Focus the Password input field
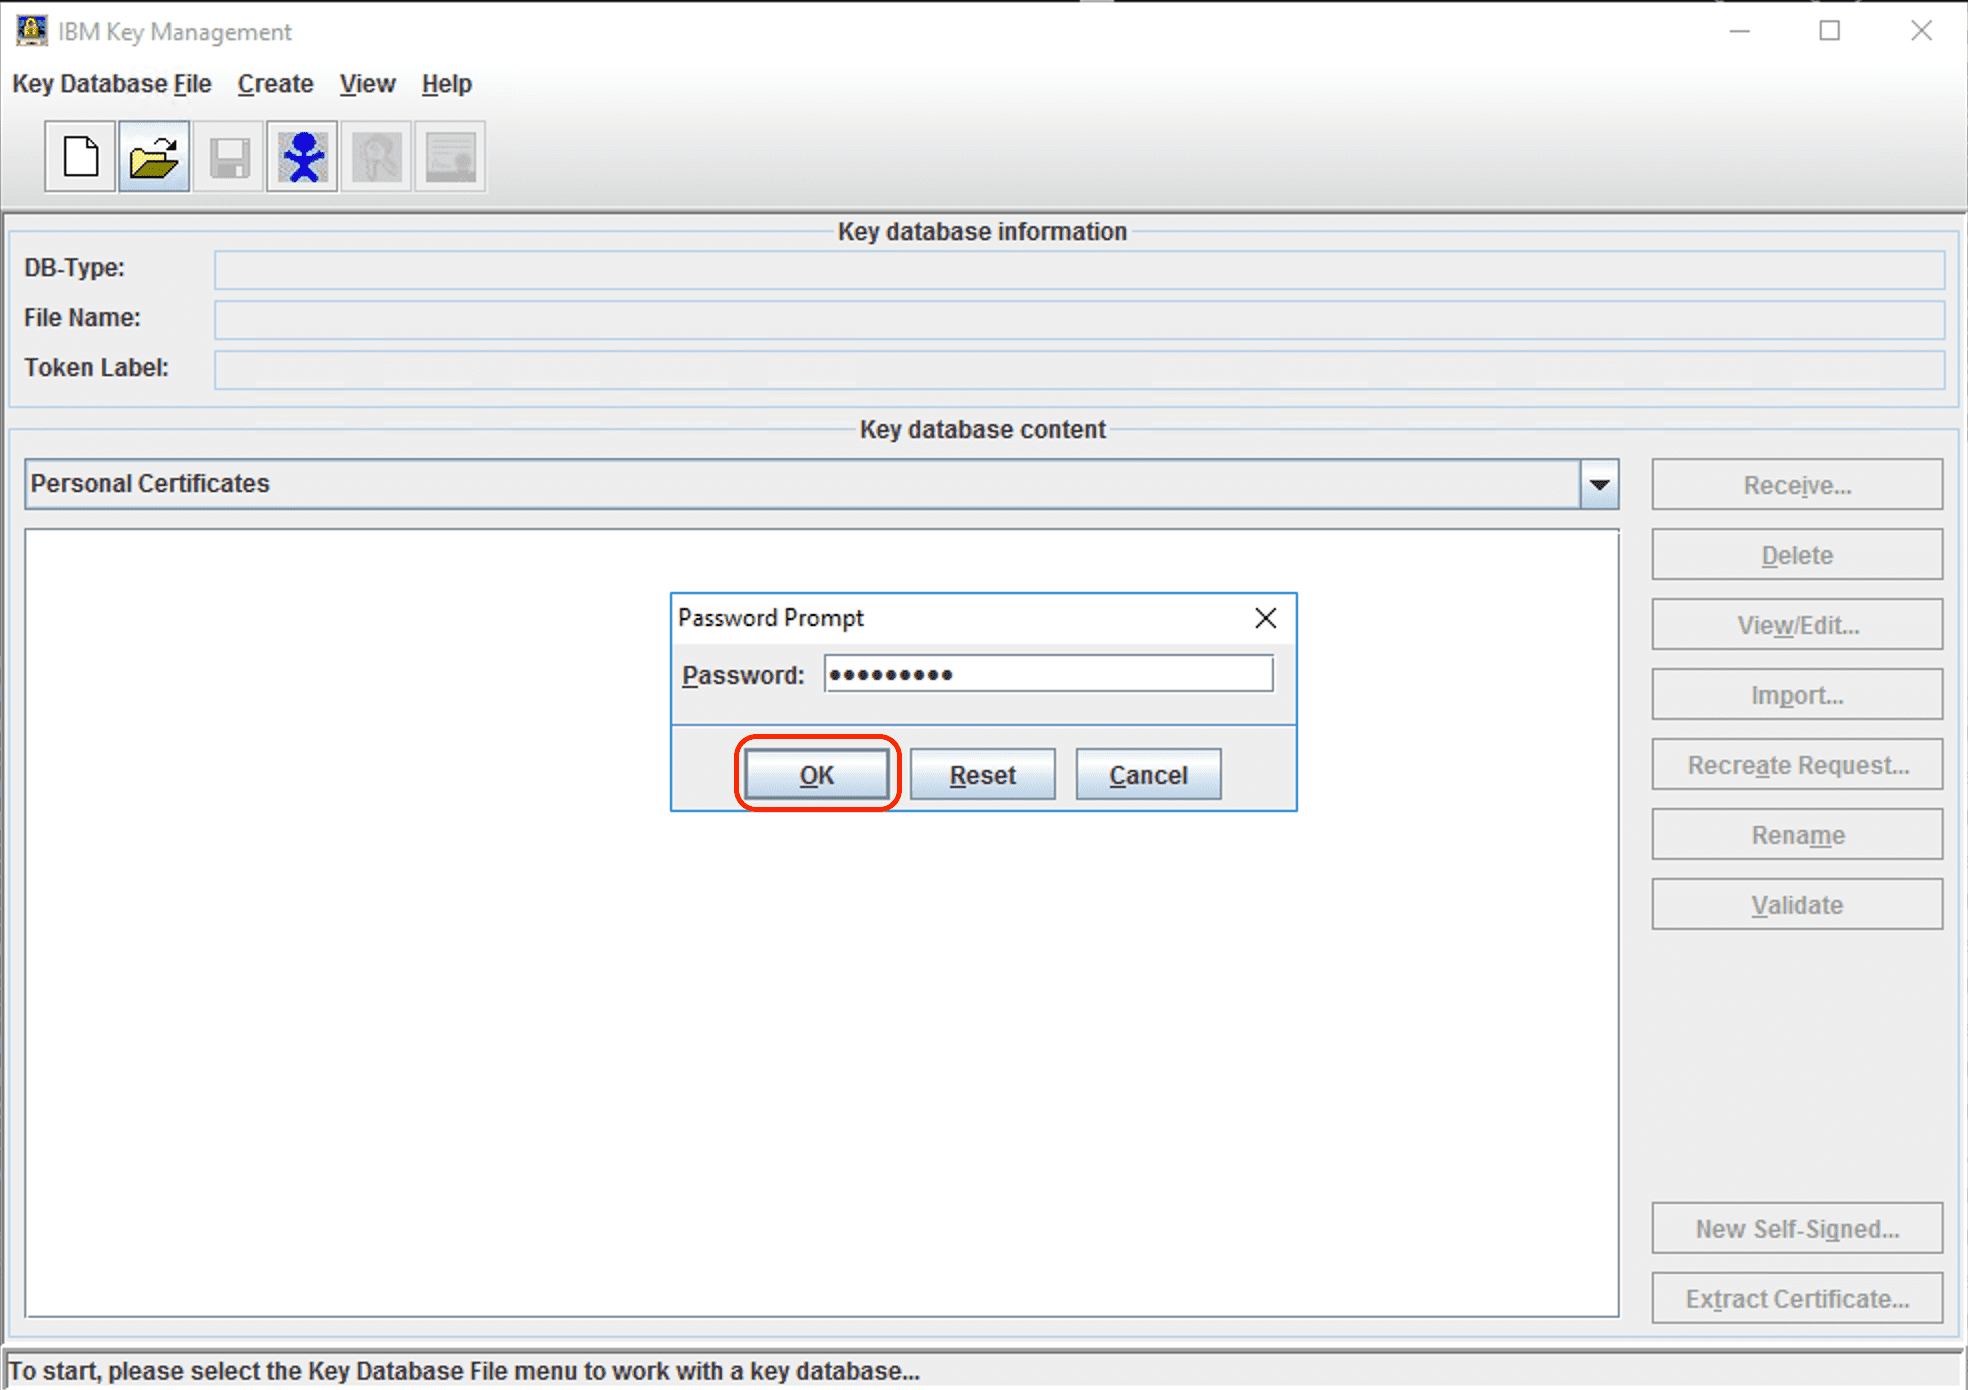 coord(1048,674)
